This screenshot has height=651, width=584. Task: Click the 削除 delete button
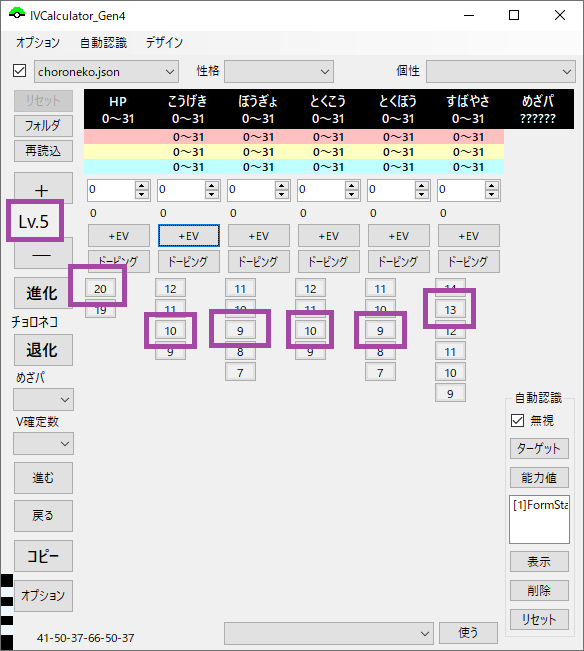(x=539, y=590)
